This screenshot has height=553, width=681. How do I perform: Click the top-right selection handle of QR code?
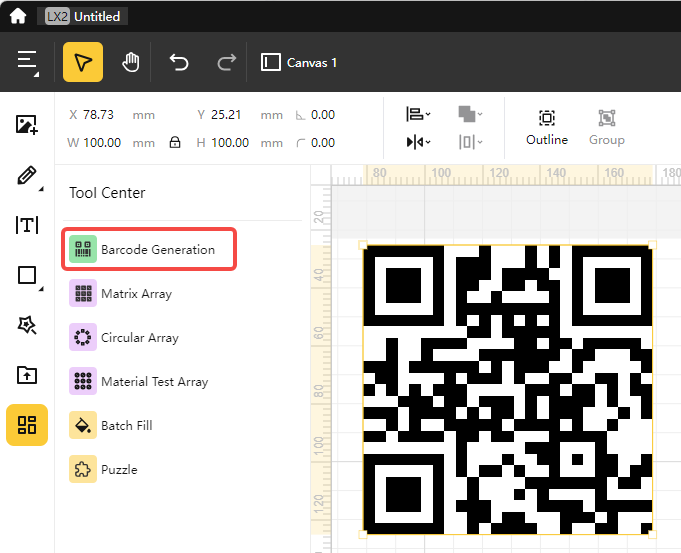(x=652, y=245)
